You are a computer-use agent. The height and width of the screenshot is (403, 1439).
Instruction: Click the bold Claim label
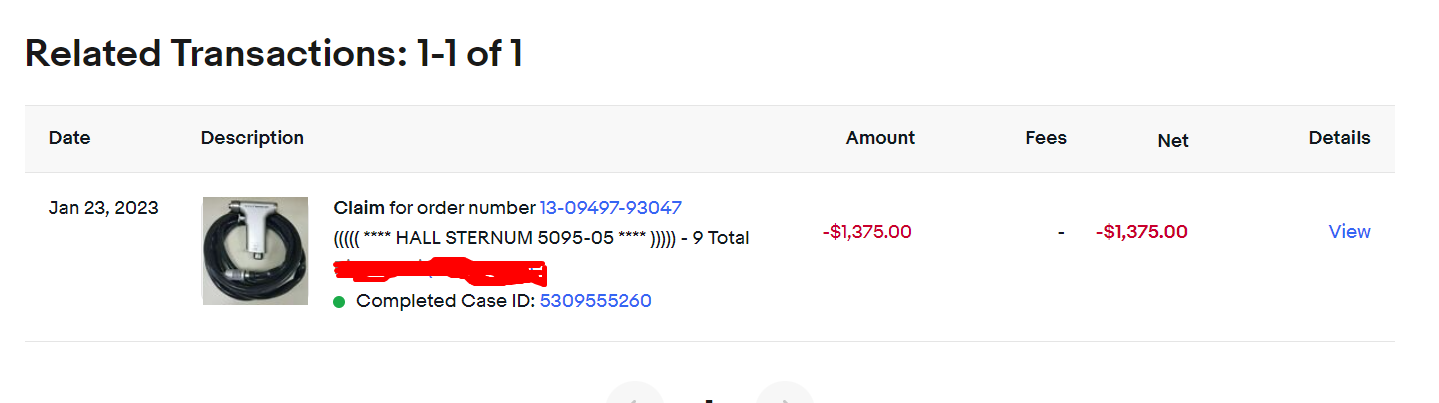[359, 208]
